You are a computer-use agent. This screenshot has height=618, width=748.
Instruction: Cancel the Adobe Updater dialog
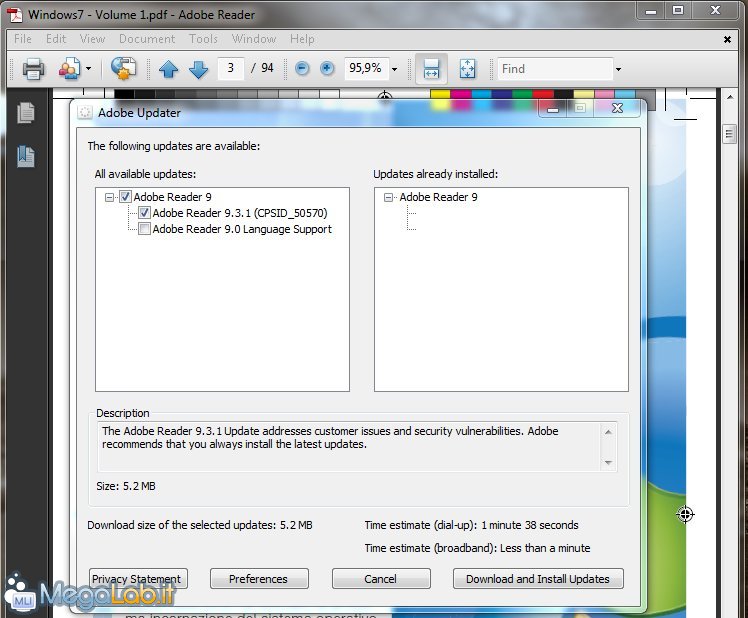click(x=381, y=578)
